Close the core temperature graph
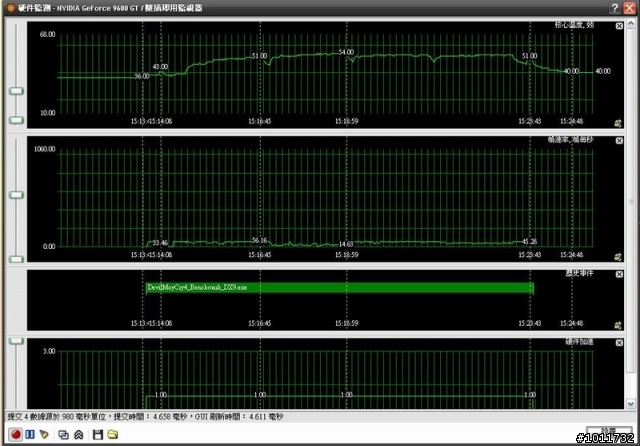The image size is (640, 446). coord(619,26)
